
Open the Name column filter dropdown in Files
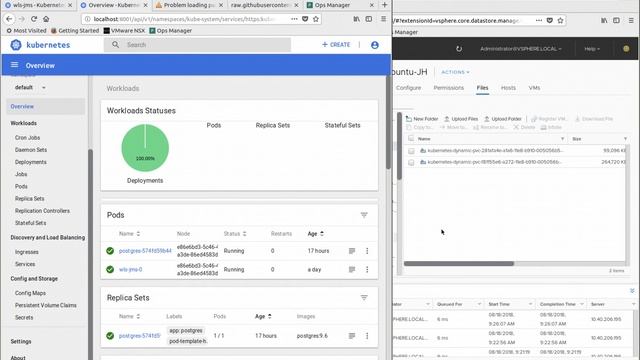point(562,139)
